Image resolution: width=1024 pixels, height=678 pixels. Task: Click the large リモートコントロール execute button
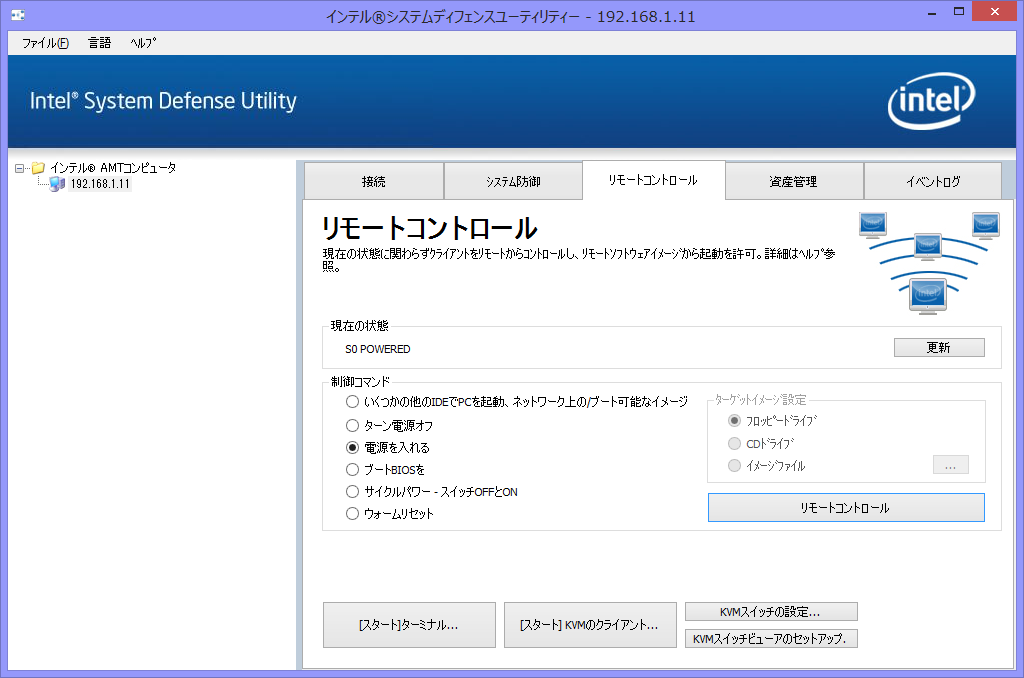(846, 508)
